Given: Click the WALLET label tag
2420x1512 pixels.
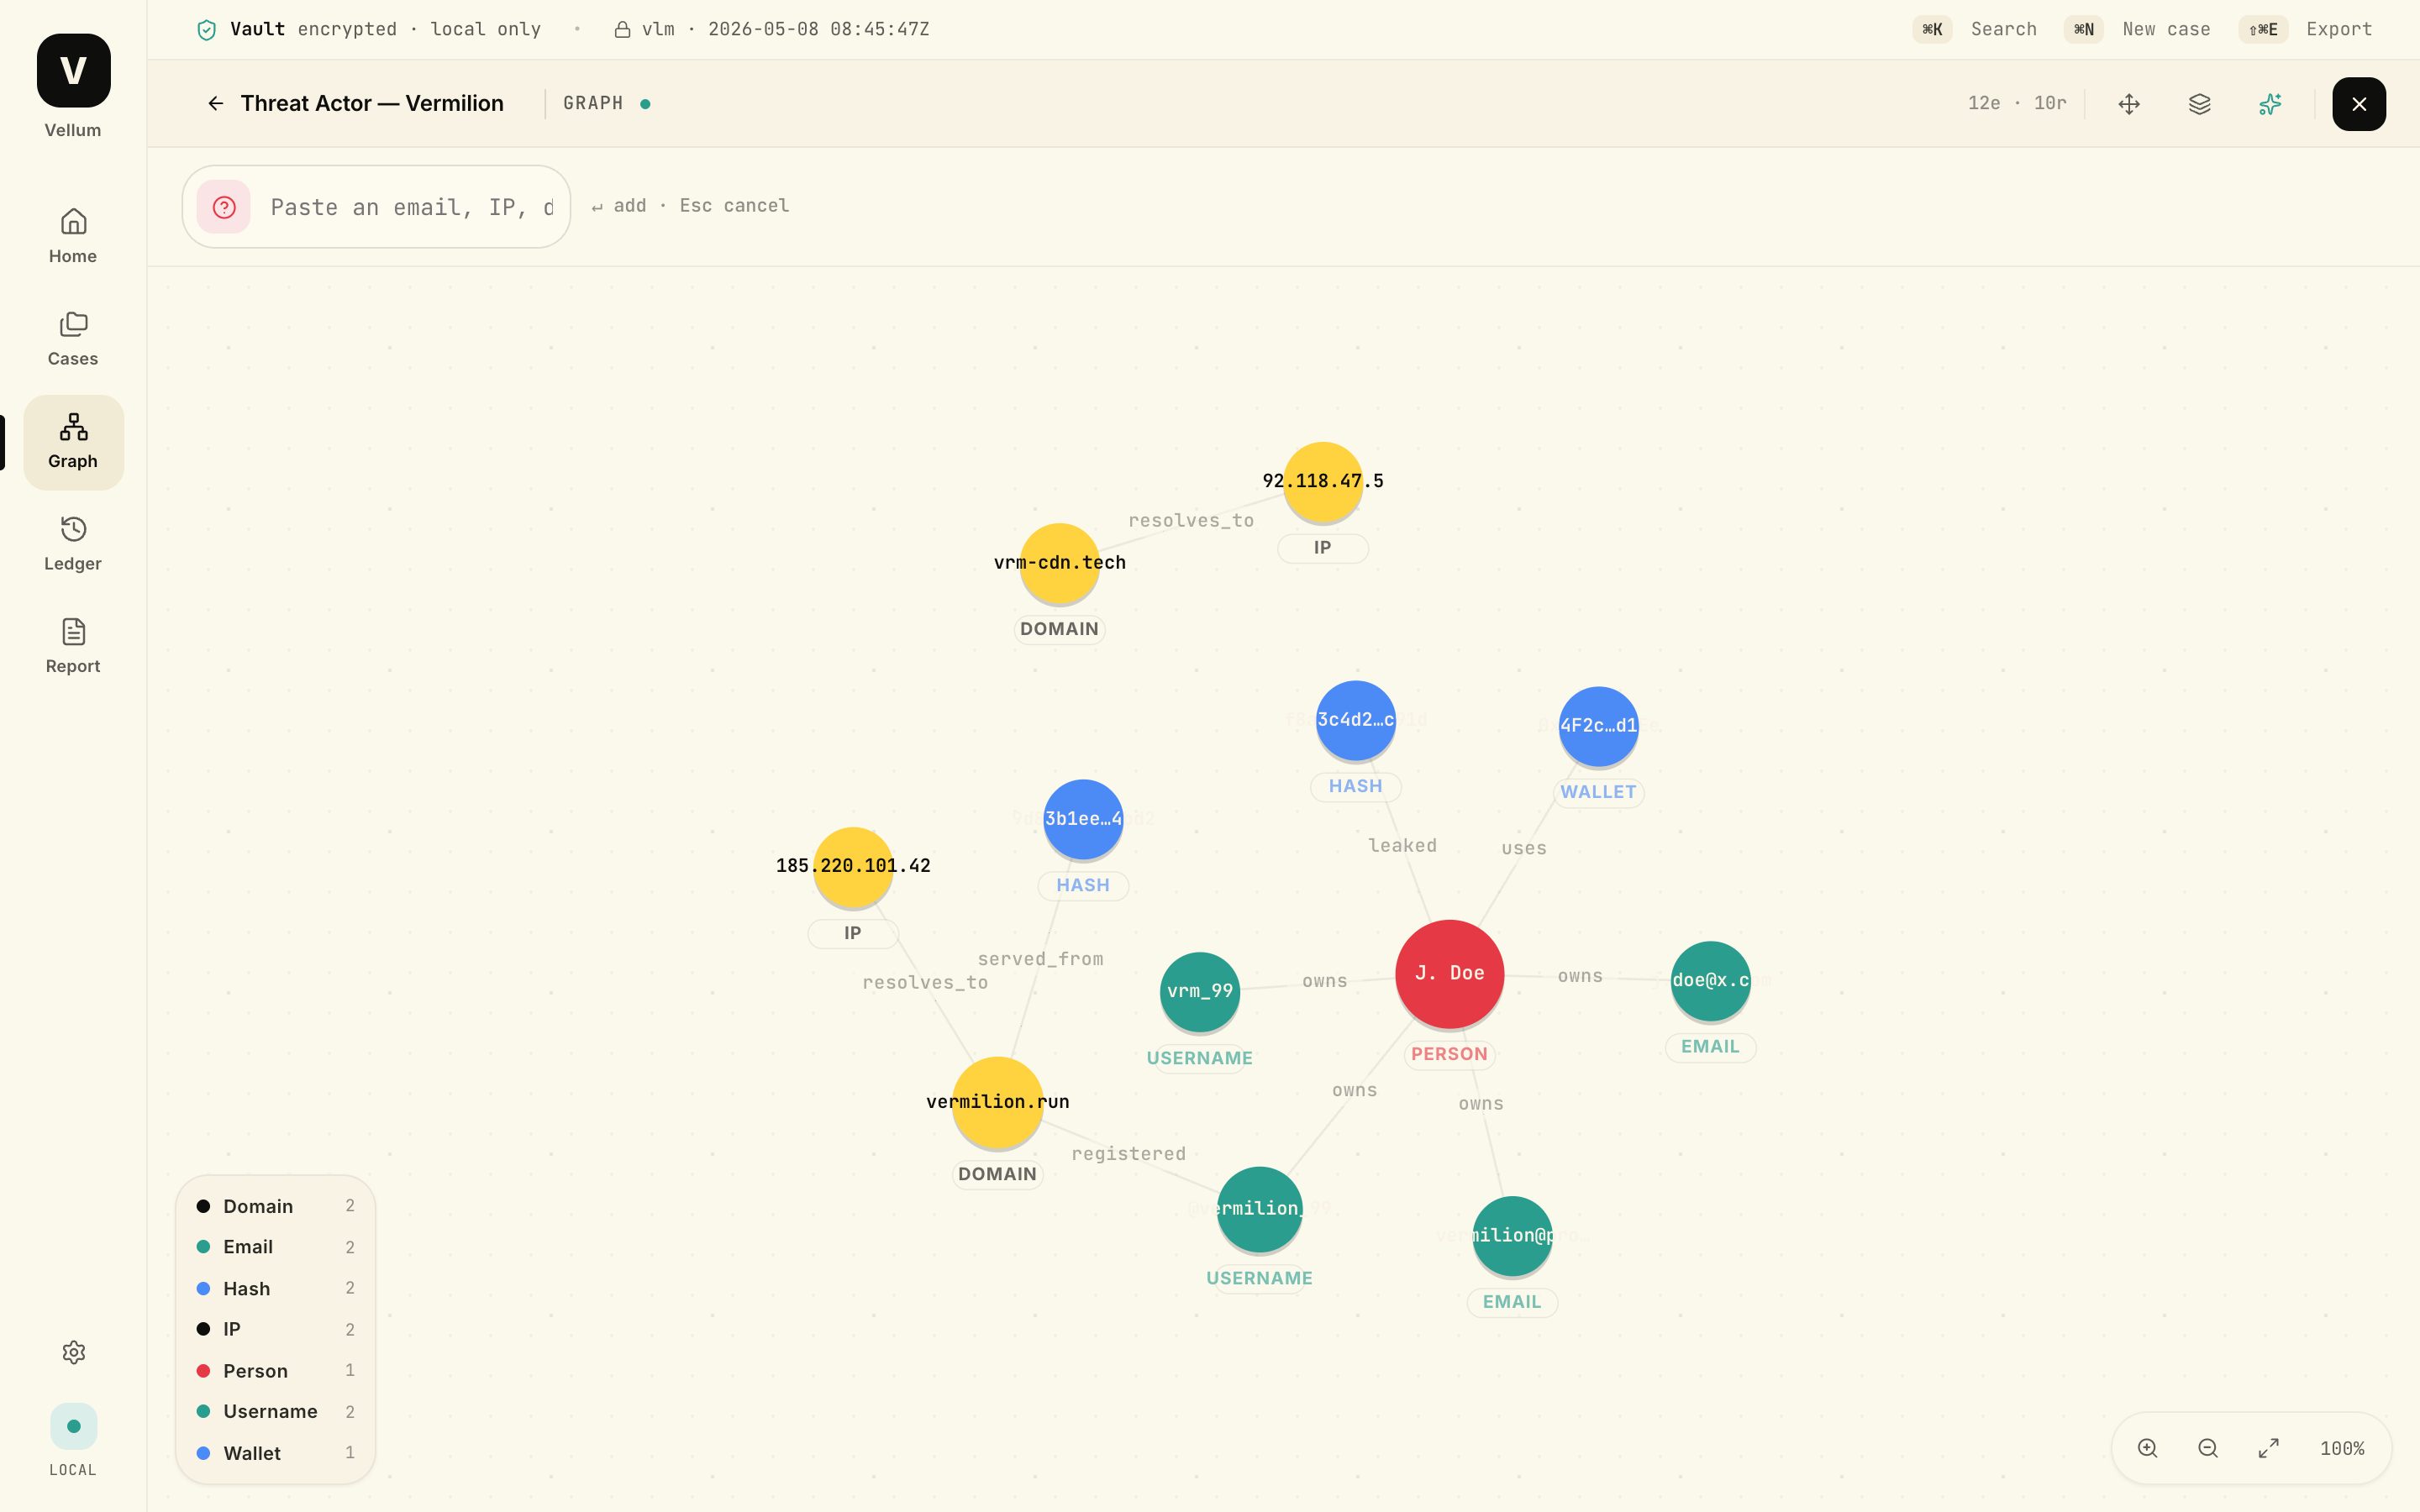Looking at the screenshot, I should click(1598, 792).
